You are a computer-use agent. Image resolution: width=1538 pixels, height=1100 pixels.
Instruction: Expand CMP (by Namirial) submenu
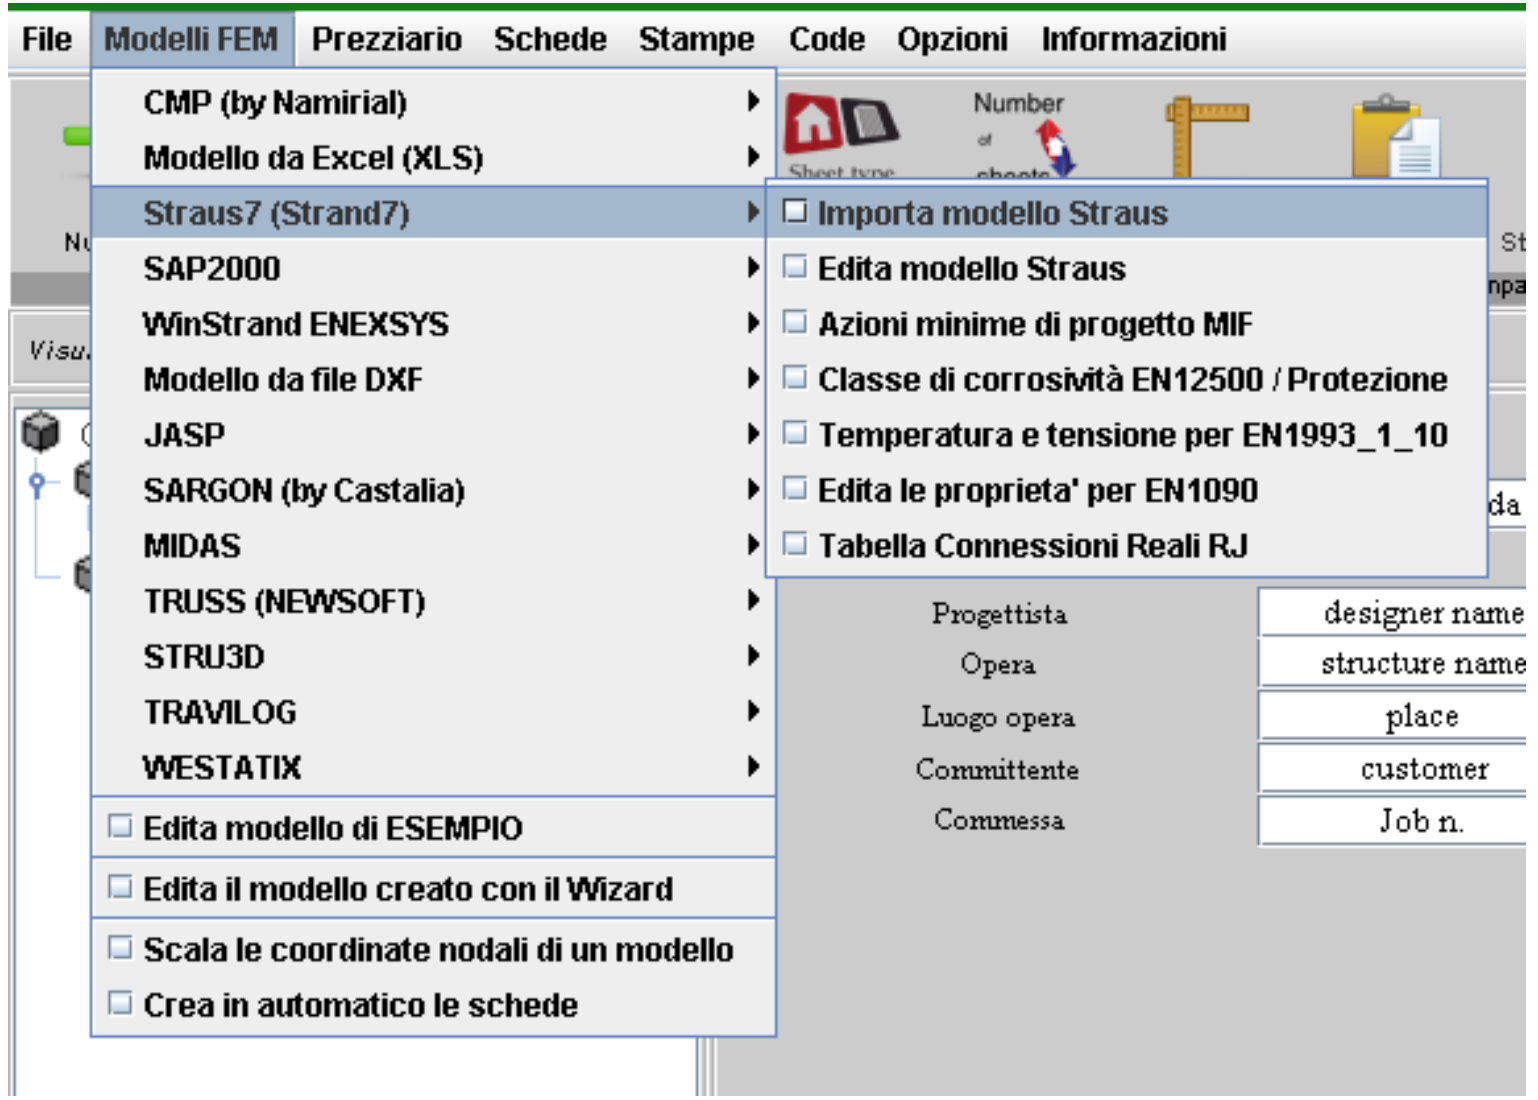click(x=434, y=102)
